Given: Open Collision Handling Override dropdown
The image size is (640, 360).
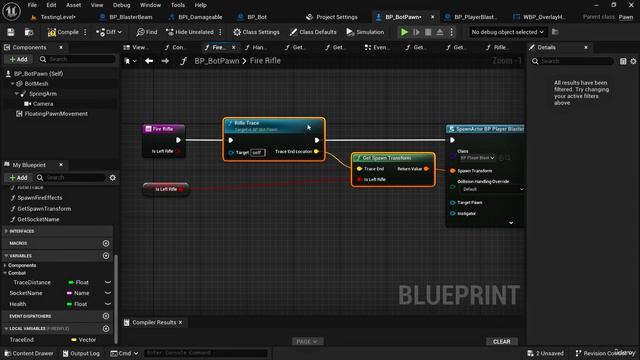Looking at the screenshot, I should point(492,189).
